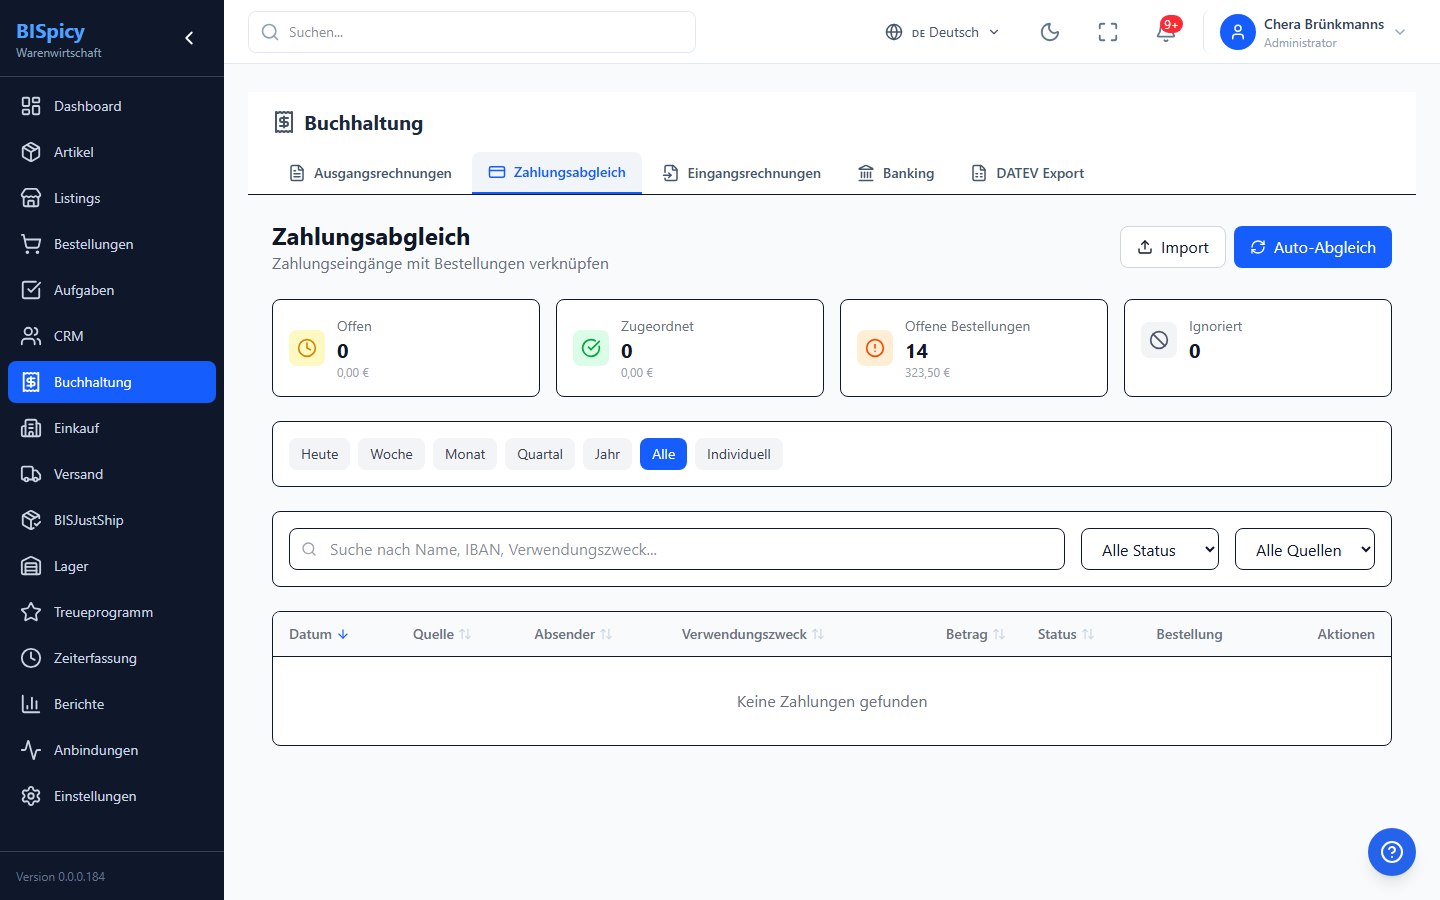Collapse the sidebar with the chevron arrow

coord(189,38)
